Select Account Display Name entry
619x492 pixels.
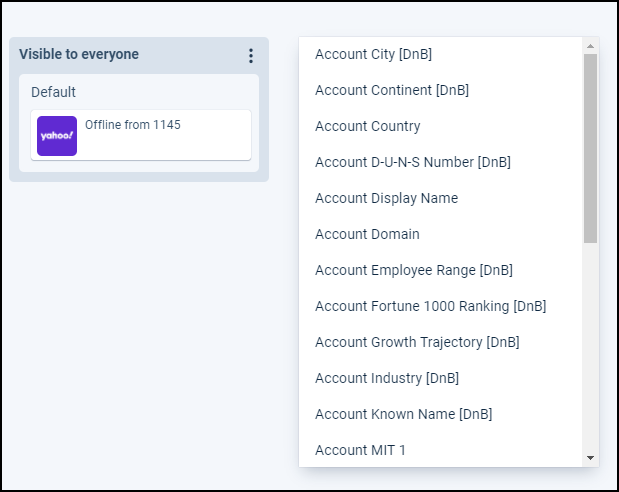pos(386,198)
